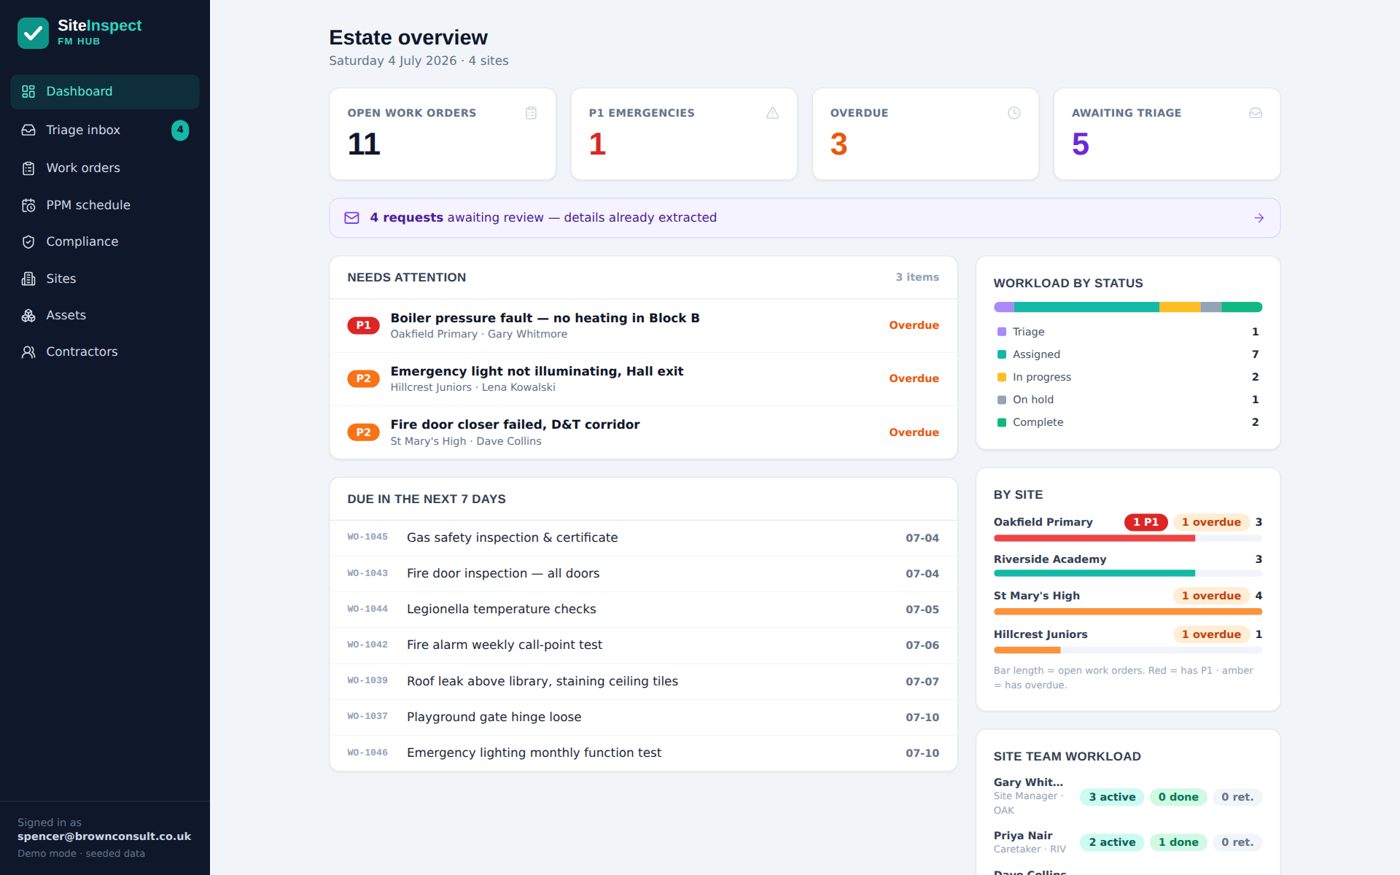Open the Sites page
This screenshot has height=875, width=1400.
click(x=105, y=278)
